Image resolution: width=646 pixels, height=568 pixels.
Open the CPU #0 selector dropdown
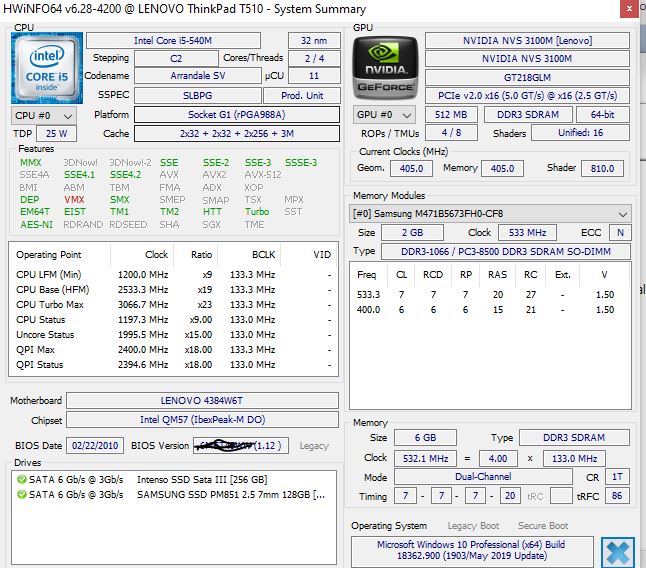coord(44,115)
